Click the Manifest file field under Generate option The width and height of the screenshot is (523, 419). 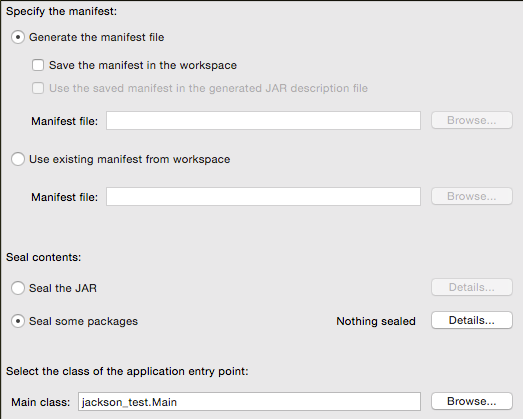[263, 121]
